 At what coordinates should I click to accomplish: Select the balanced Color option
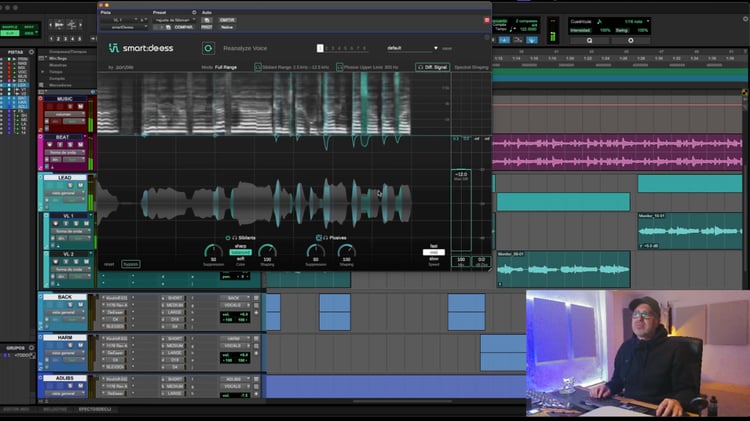point(240,252)
